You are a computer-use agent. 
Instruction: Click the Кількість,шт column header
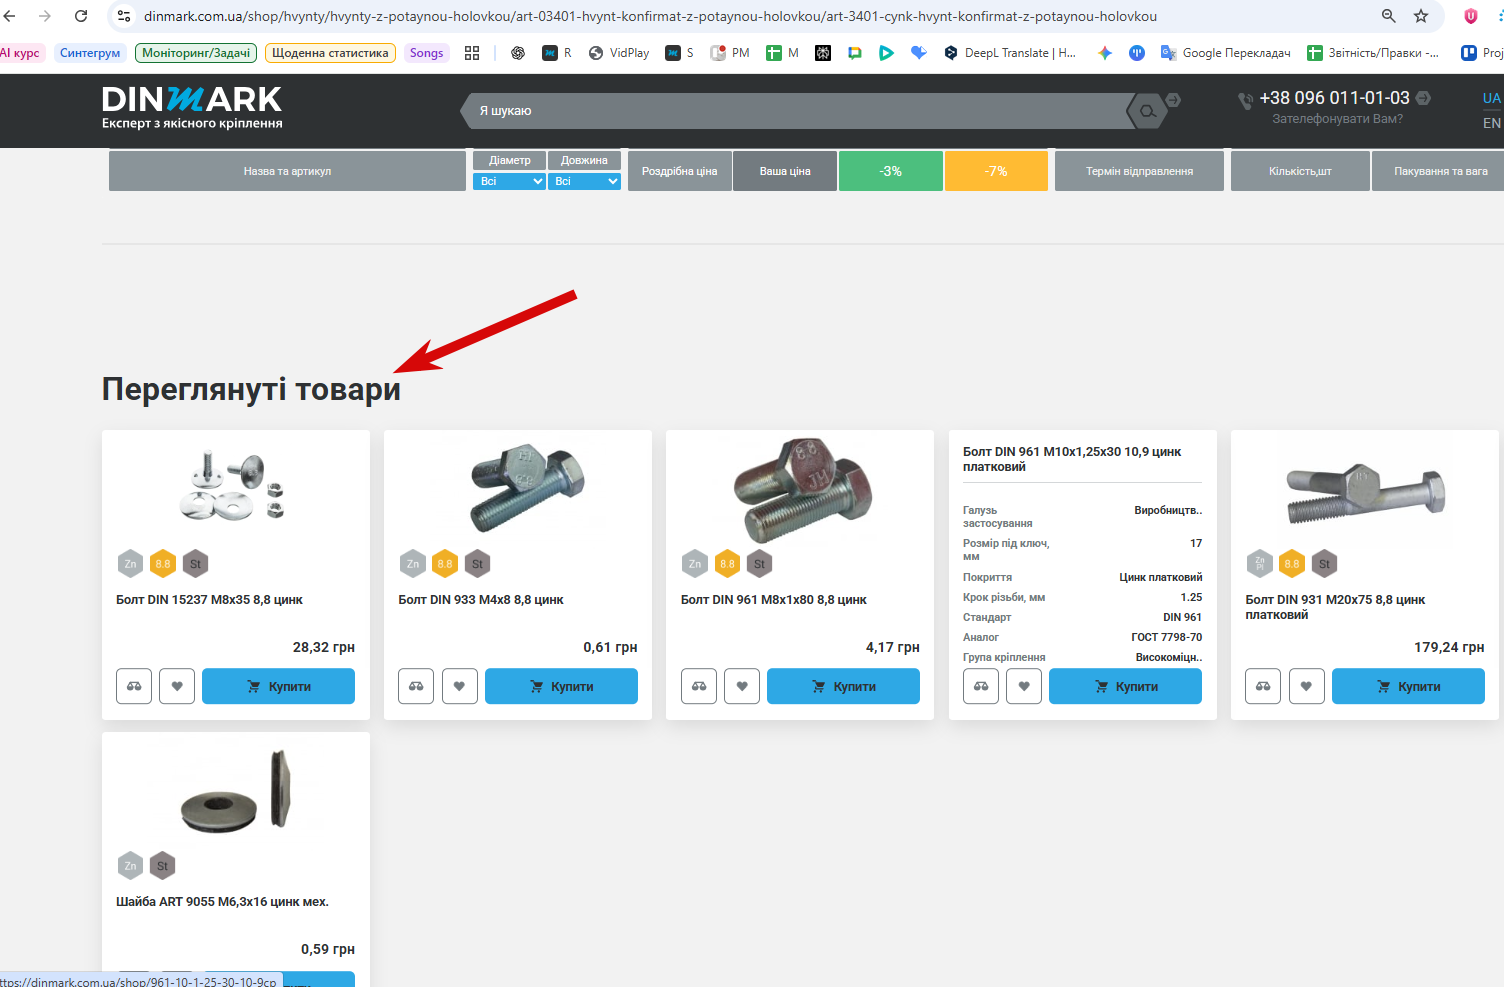1300,171
